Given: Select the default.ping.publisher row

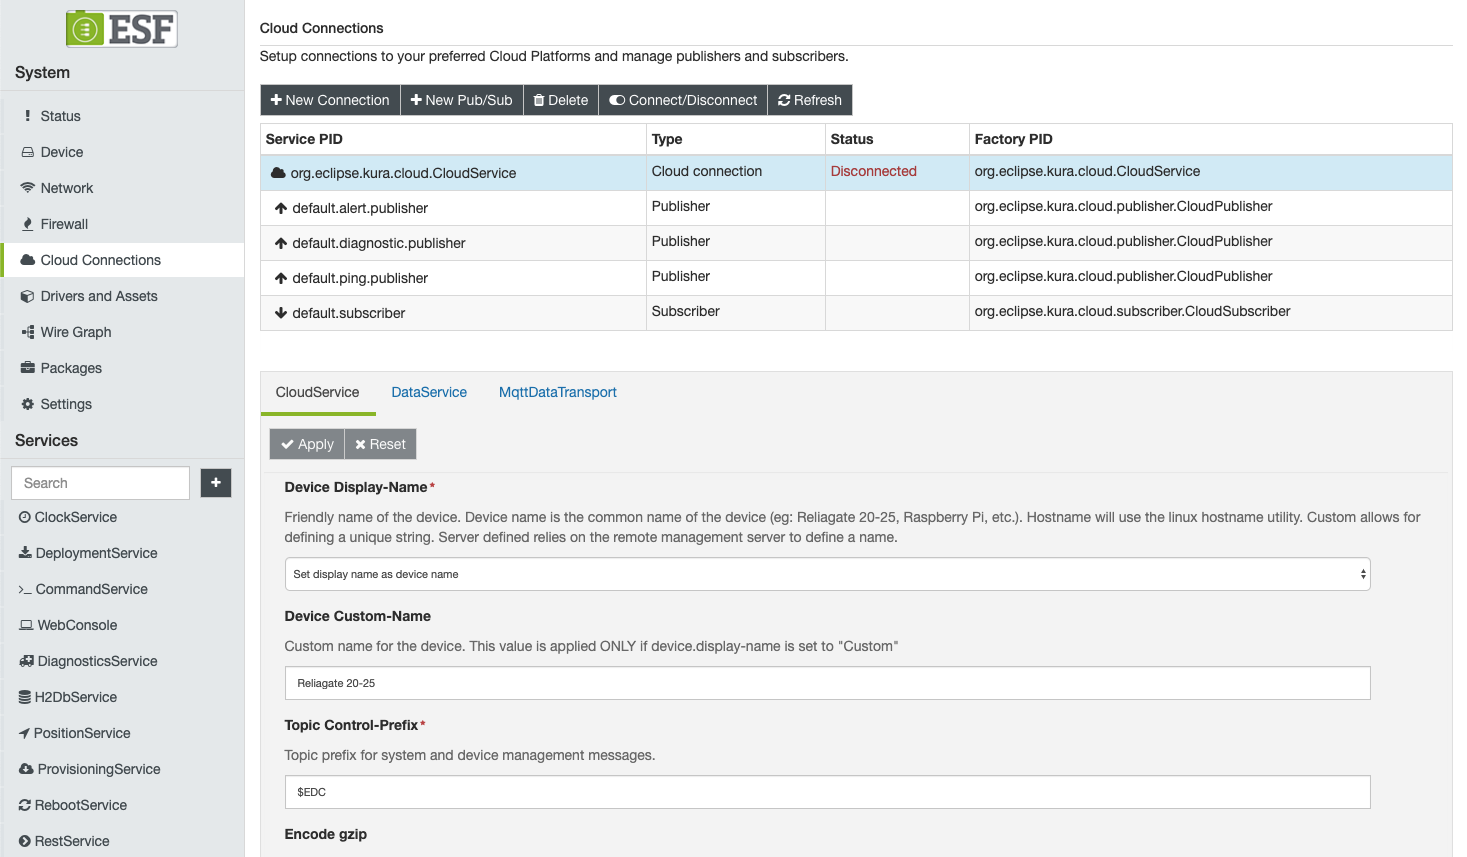Looking at the screenshot, I should [x=856, y=278].
